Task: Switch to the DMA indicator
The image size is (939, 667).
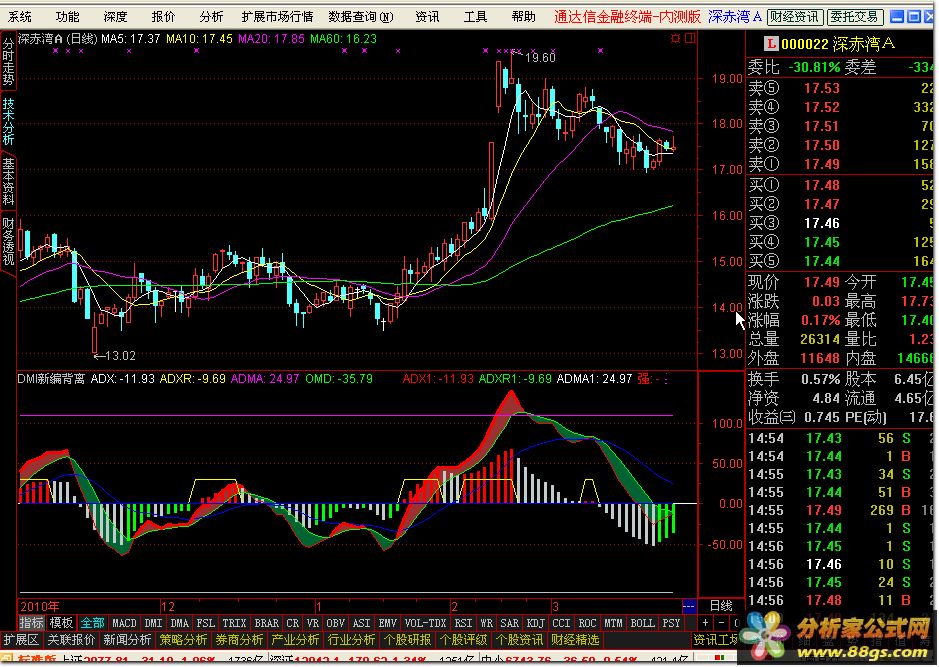Action: 179,623
